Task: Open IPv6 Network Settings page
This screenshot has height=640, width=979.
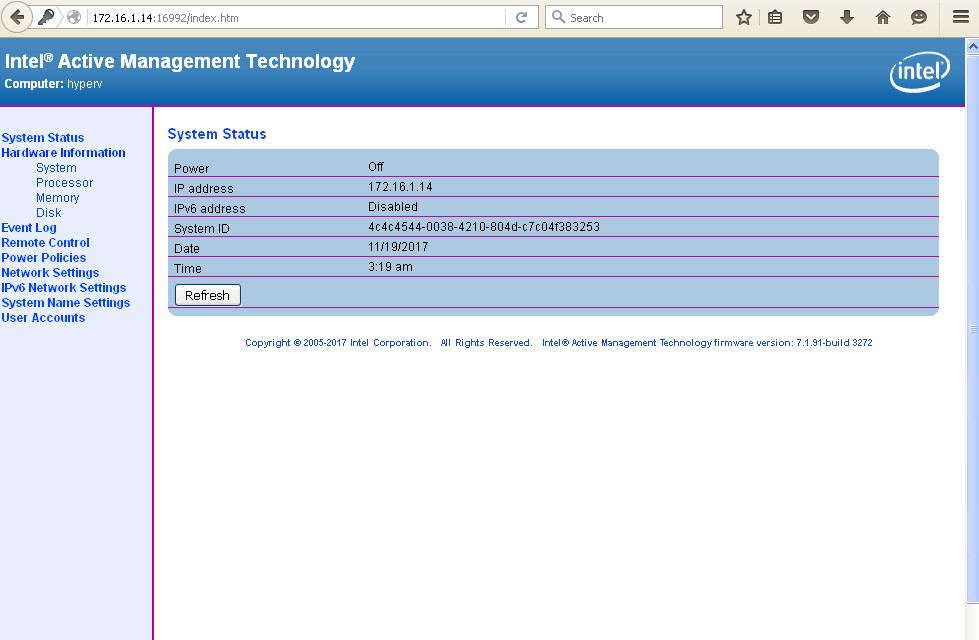Action: click(x=64, y=287)
